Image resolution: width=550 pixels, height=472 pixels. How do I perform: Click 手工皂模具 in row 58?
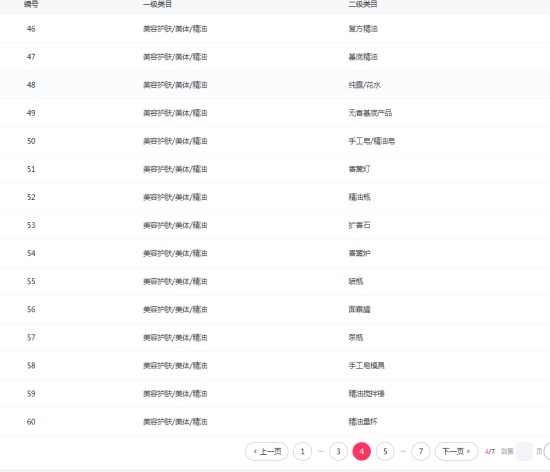tap(366, 365)
